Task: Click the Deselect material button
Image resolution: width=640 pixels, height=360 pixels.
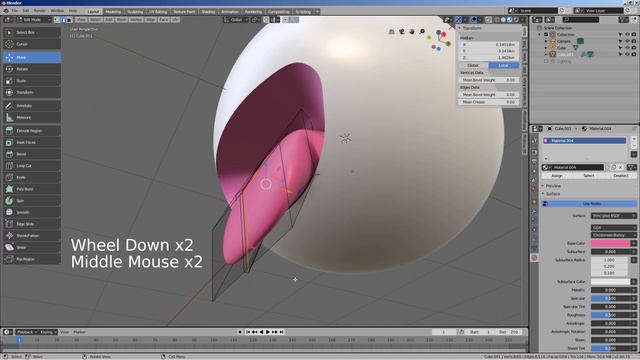Action: click(621, 176)
